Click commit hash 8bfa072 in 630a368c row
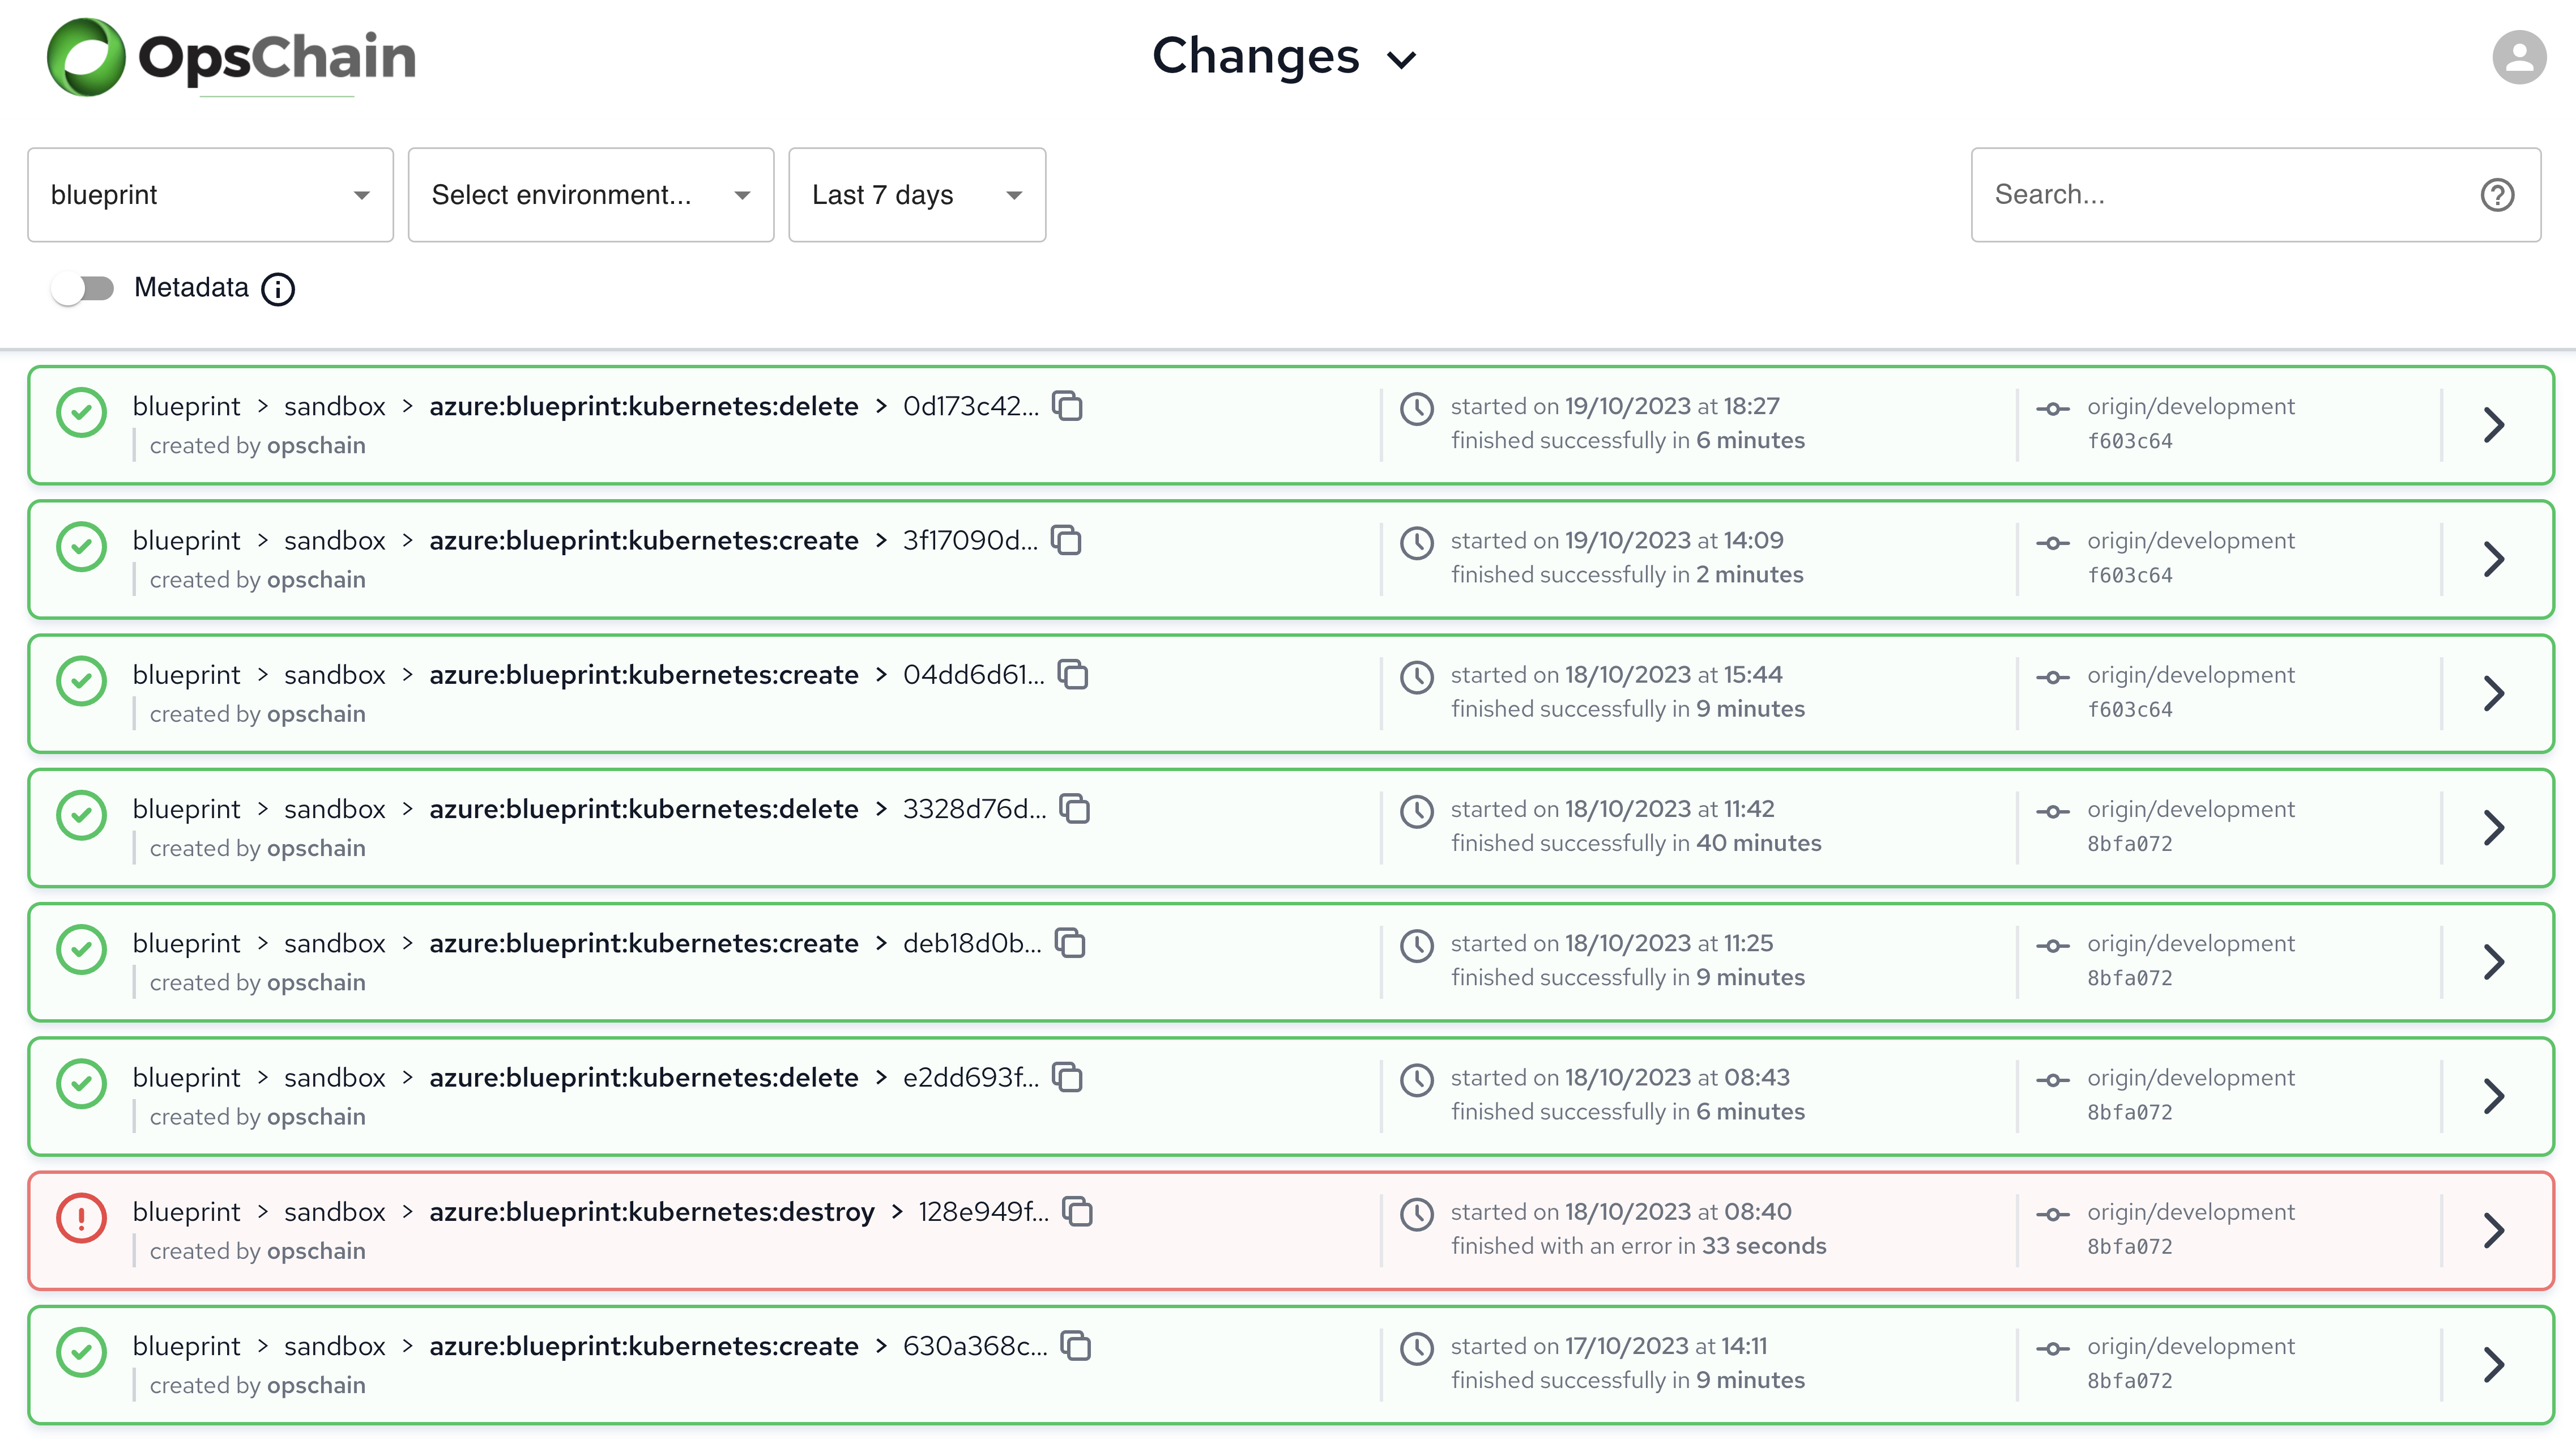This screenshot has height=1439, width=2576. coord(2129,1381)
